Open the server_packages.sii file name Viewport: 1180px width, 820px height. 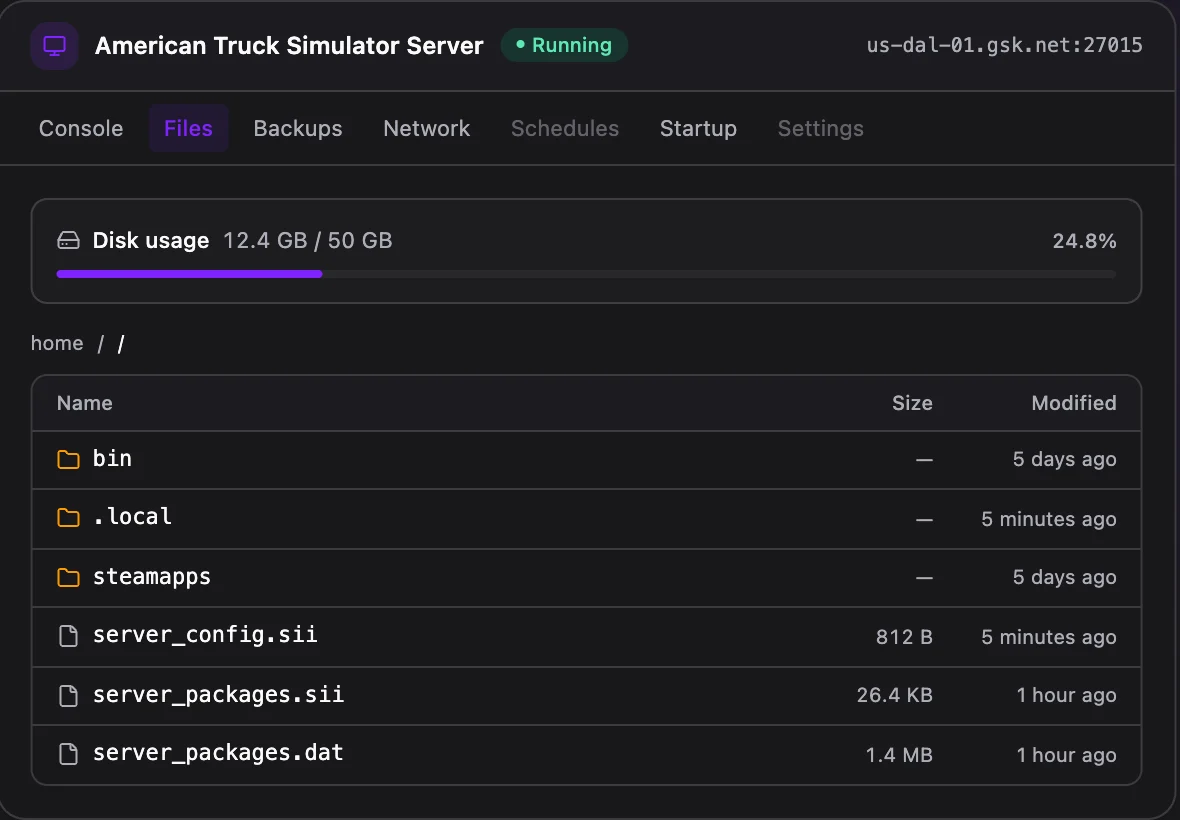(x=218, y=694)
